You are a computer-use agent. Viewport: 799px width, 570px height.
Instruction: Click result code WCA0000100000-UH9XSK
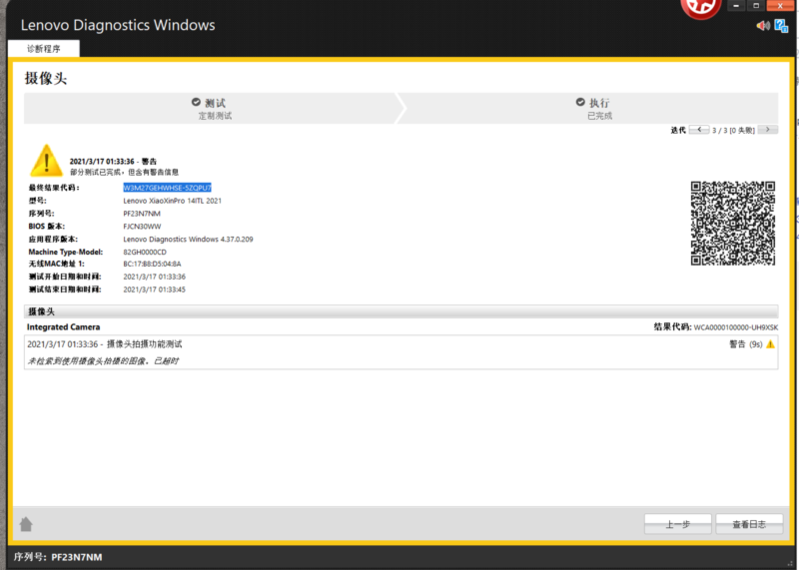[x=735, y=327]
